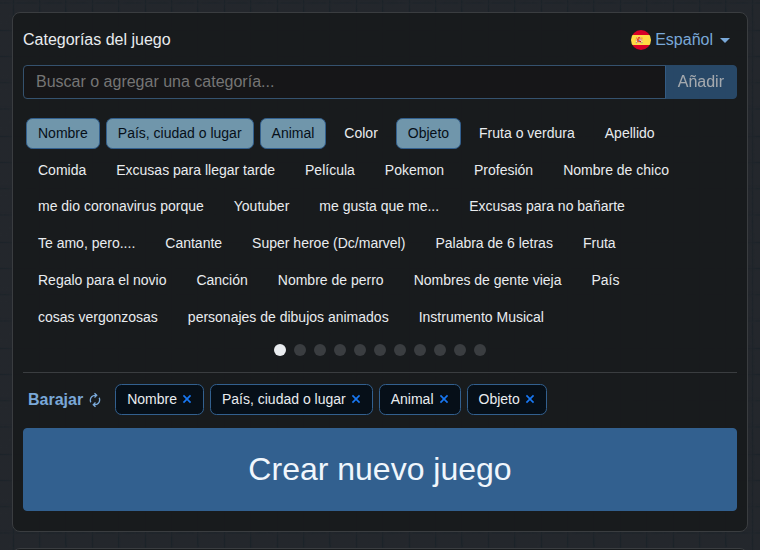
Task: Select Super heroe (Dc/marvel) category
Action: pos(329,243)
